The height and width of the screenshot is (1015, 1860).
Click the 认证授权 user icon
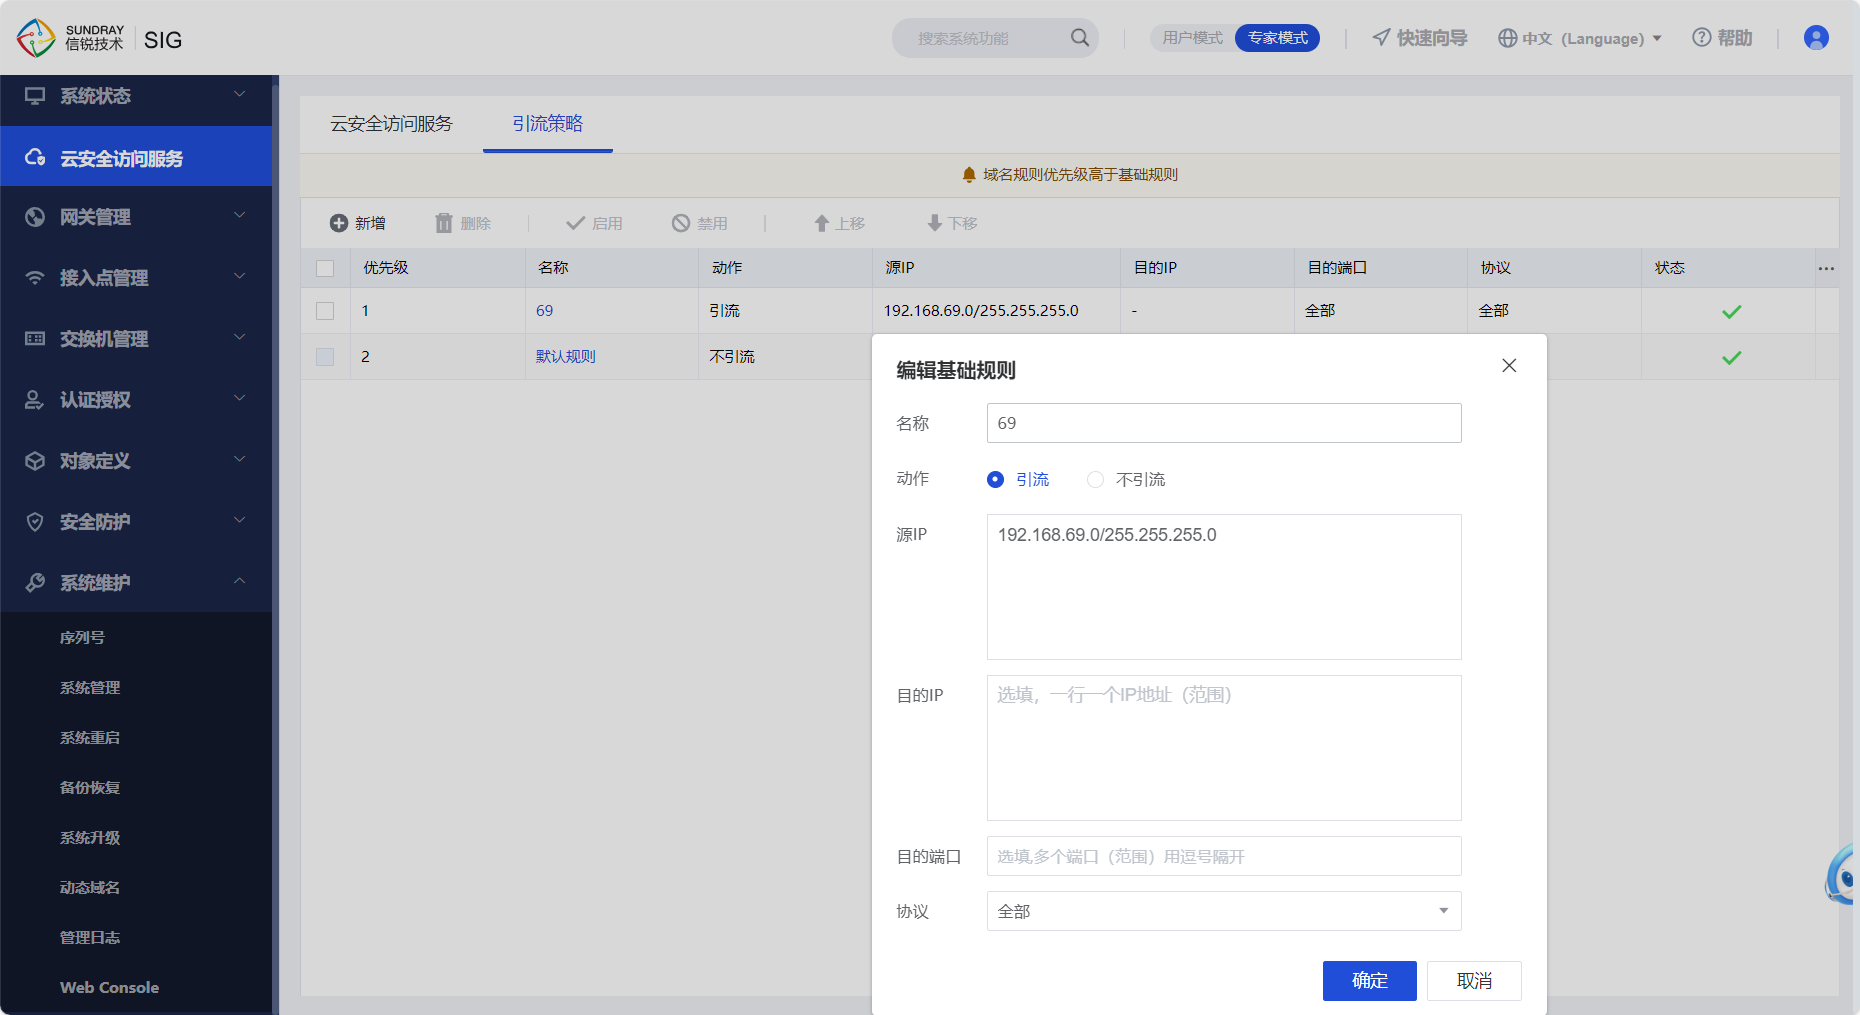click(x=35, y=400)
